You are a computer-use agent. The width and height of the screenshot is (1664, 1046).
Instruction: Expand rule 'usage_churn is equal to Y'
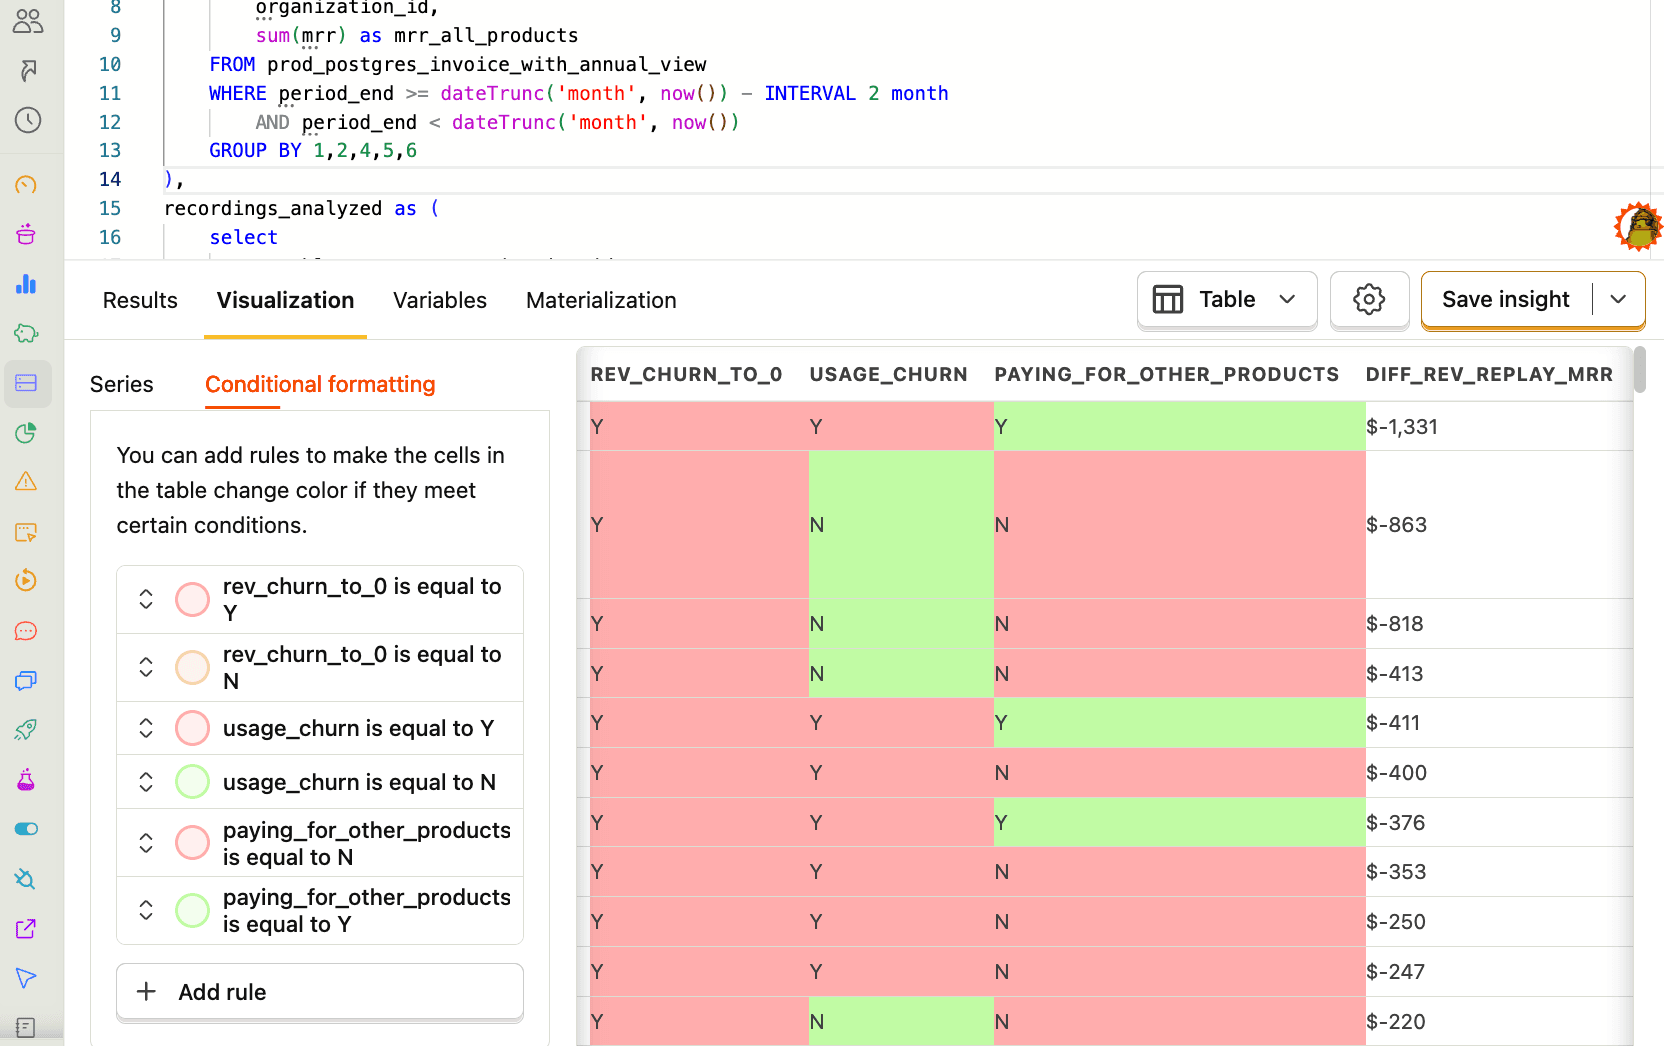point(146,728)
